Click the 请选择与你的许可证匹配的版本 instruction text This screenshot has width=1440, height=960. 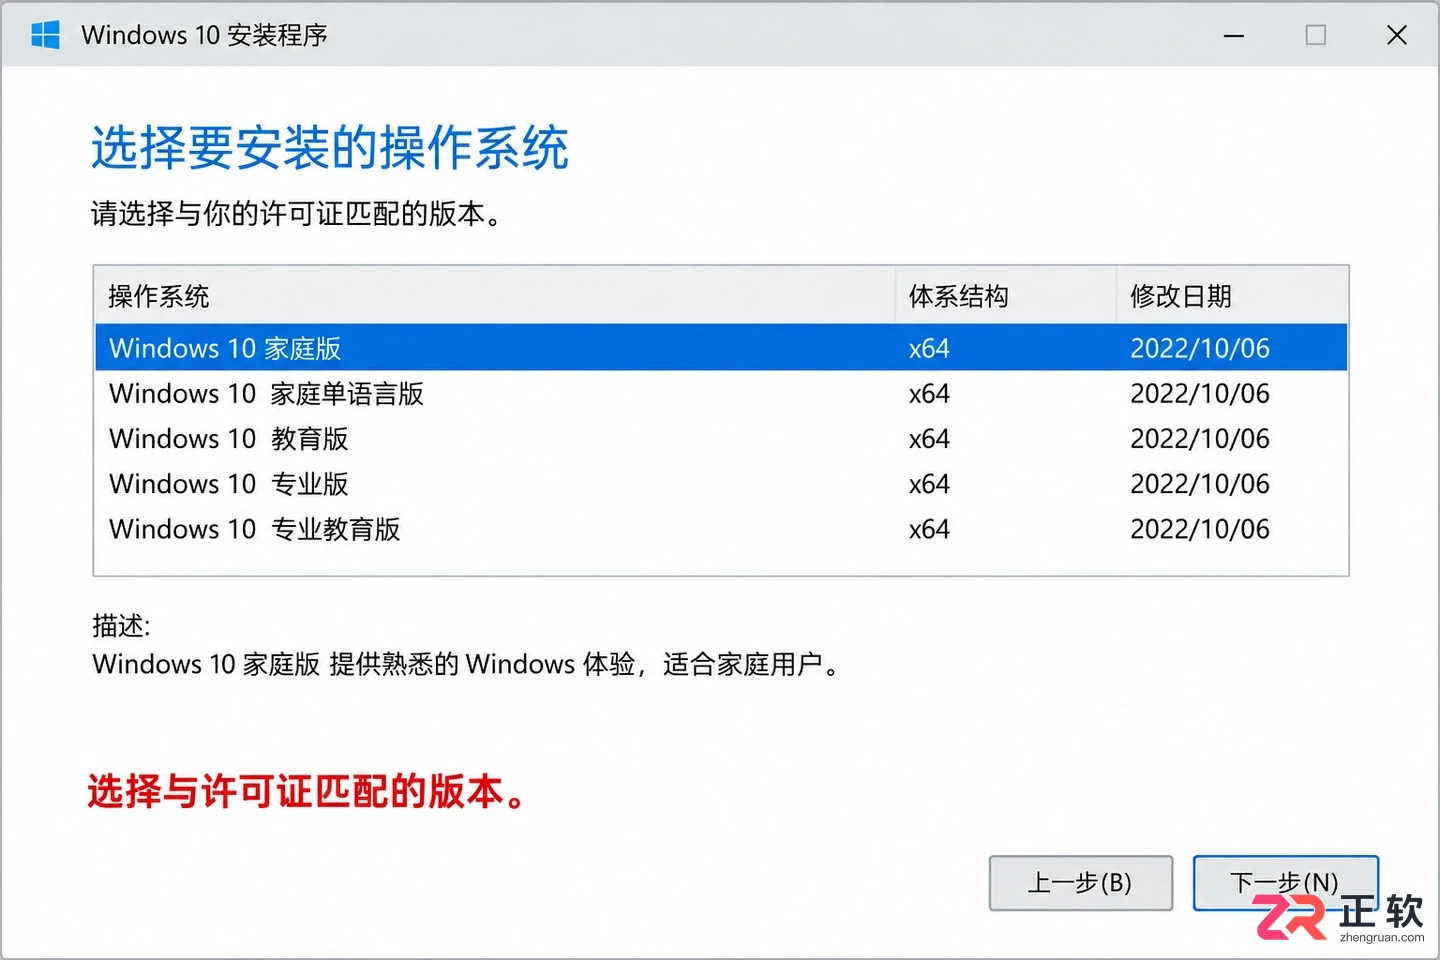(x=298, y=213)
